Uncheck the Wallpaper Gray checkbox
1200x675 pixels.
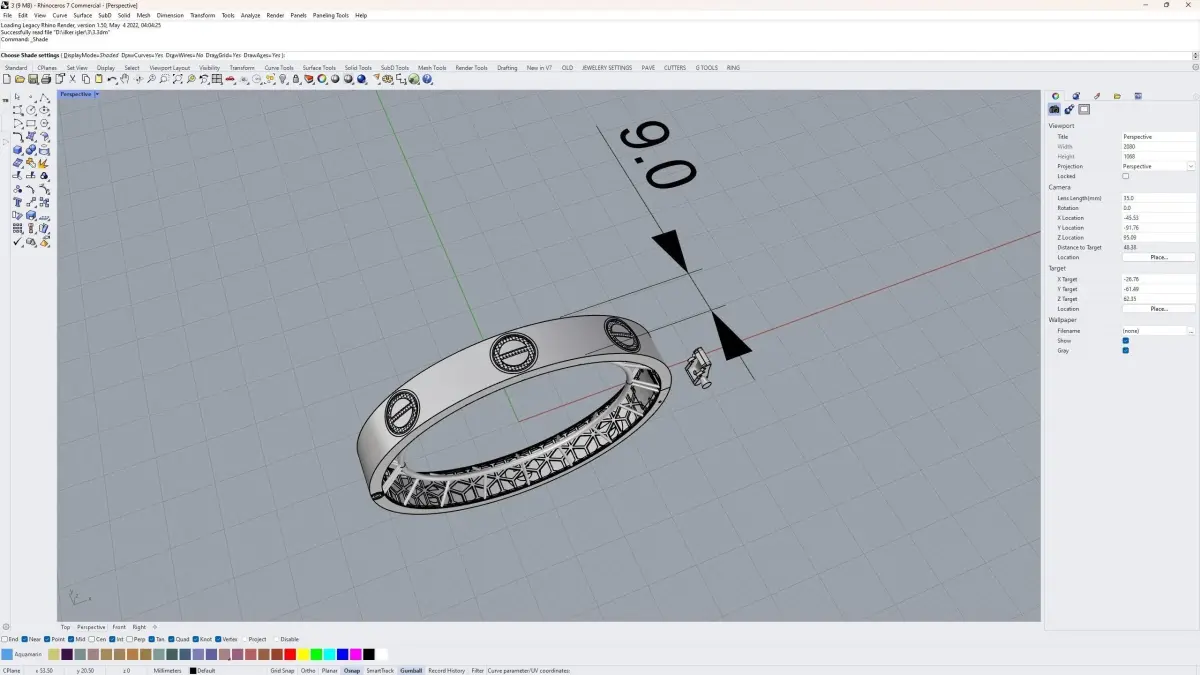point(1125,350)
